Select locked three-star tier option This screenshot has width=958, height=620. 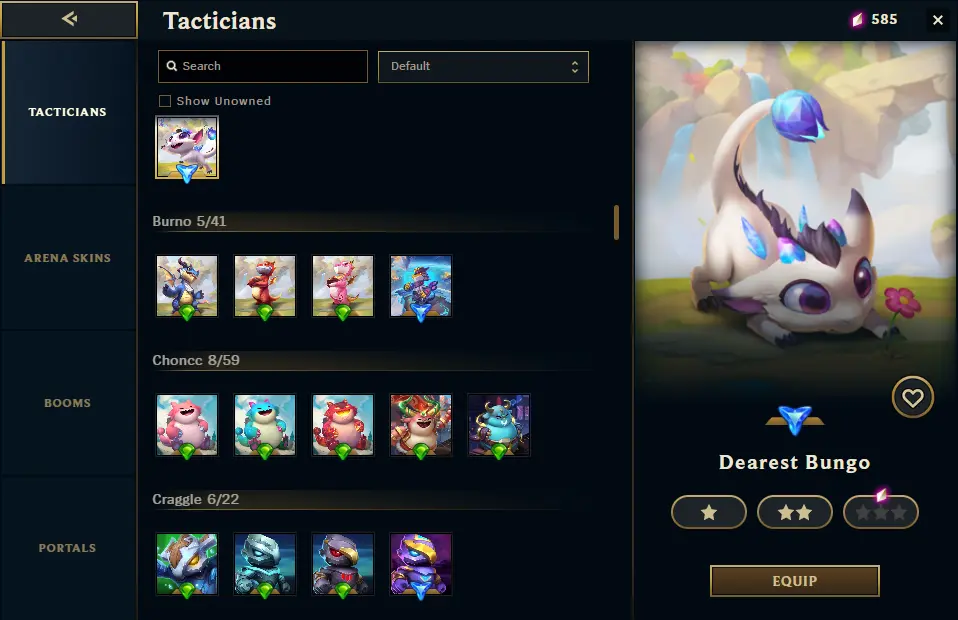(x=881, y=512)
